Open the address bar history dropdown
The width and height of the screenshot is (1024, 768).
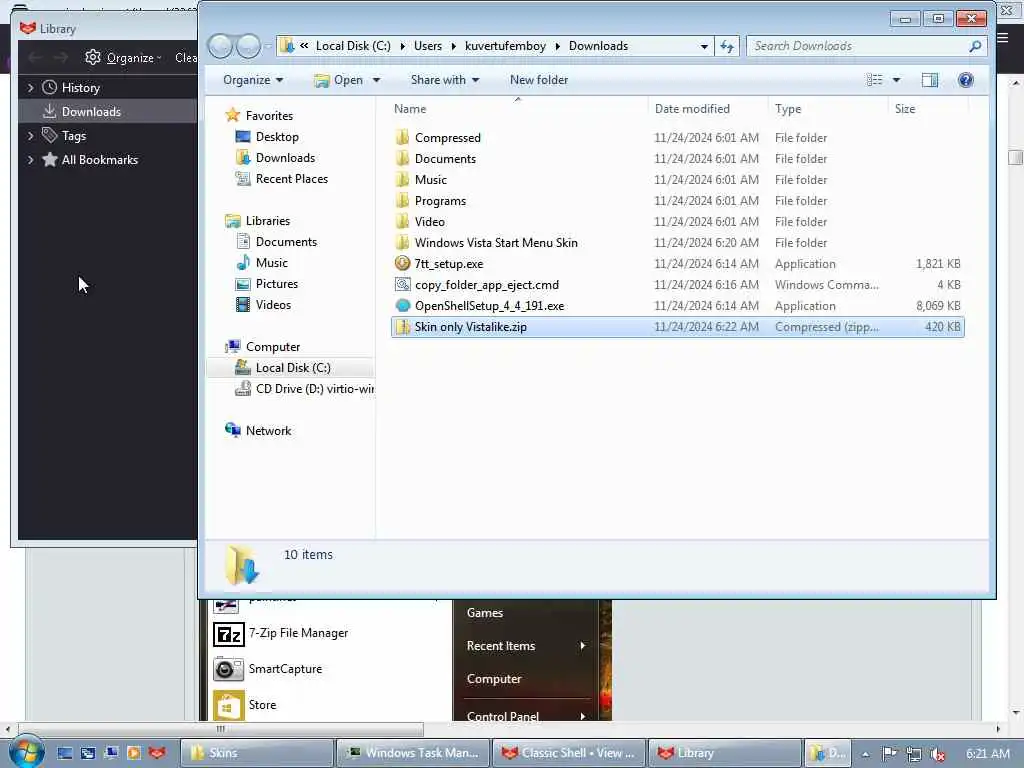[x=704, y=46]
